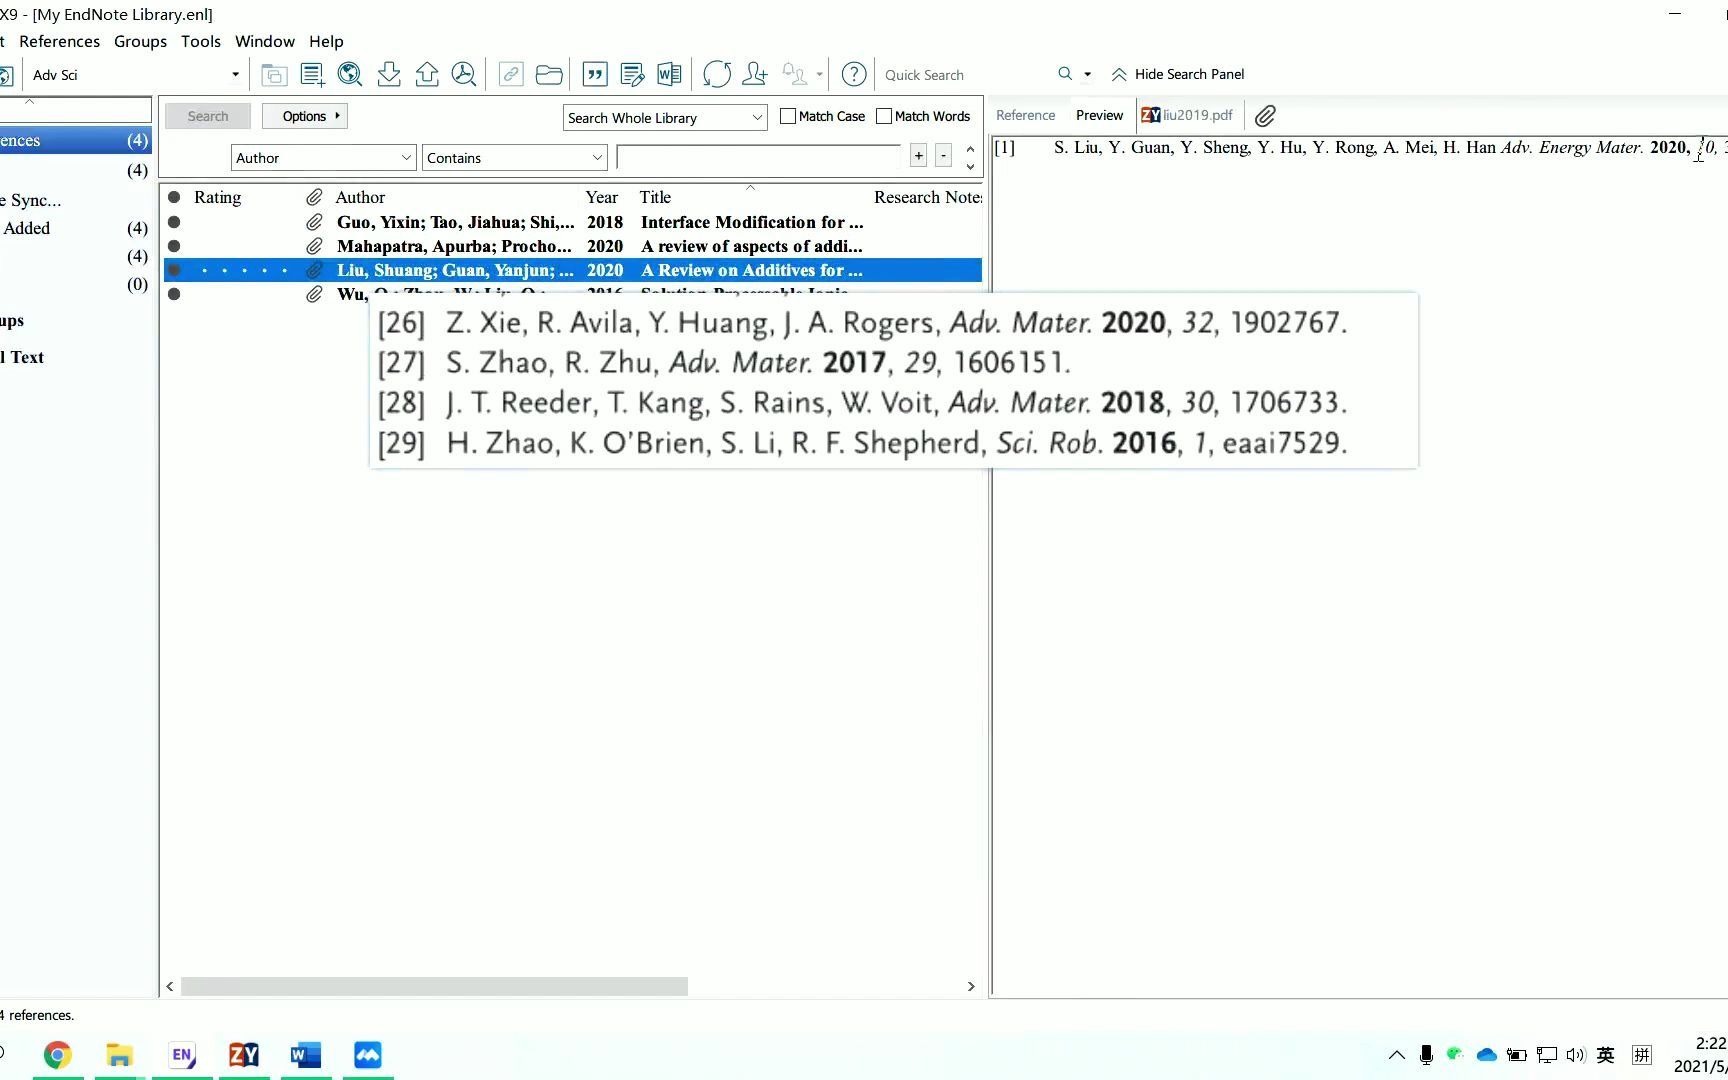Click the greyed Search button
The width and height of the screenshot is (1728, 1080).
tap(208, 116)
